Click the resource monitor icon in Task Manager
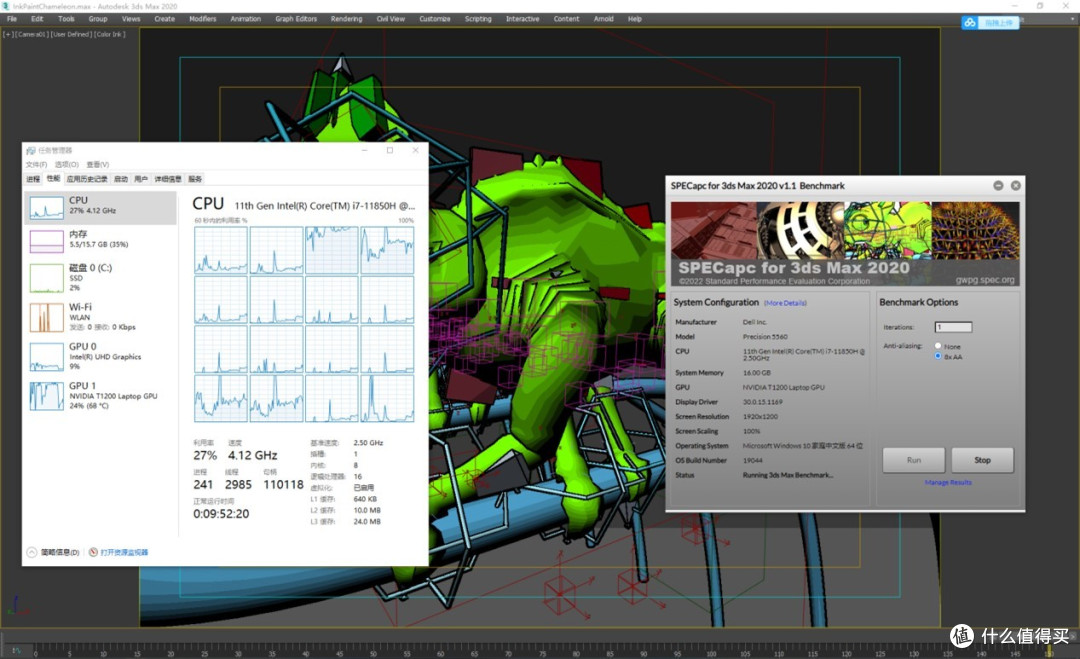This screenshot has height=659, width=1080. coord(93,552)
